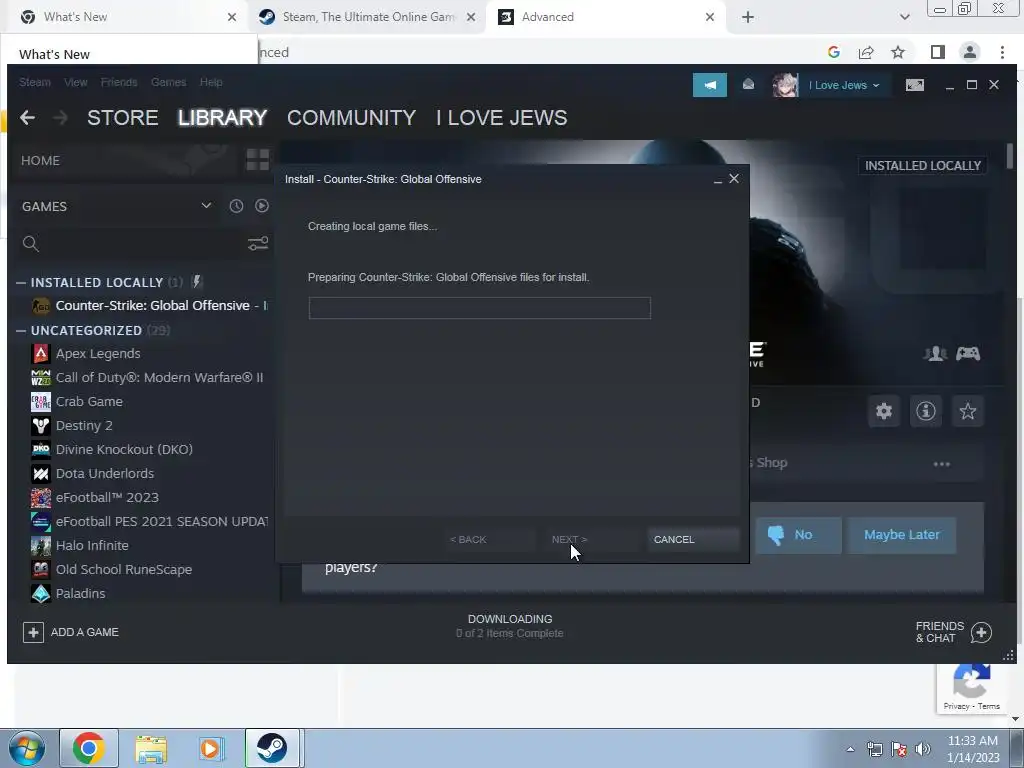Screen dimensions: 1024x768
Task: Click the dynamic collection lightning icon
Action: 196,282
